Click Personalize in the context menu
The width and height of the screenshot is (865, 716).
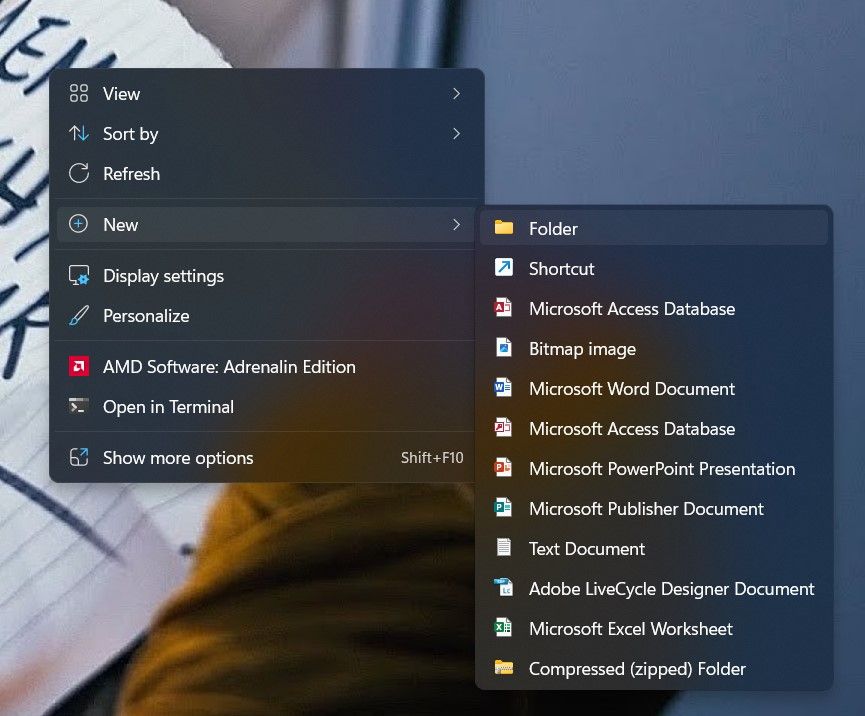(x=145, y=315)
